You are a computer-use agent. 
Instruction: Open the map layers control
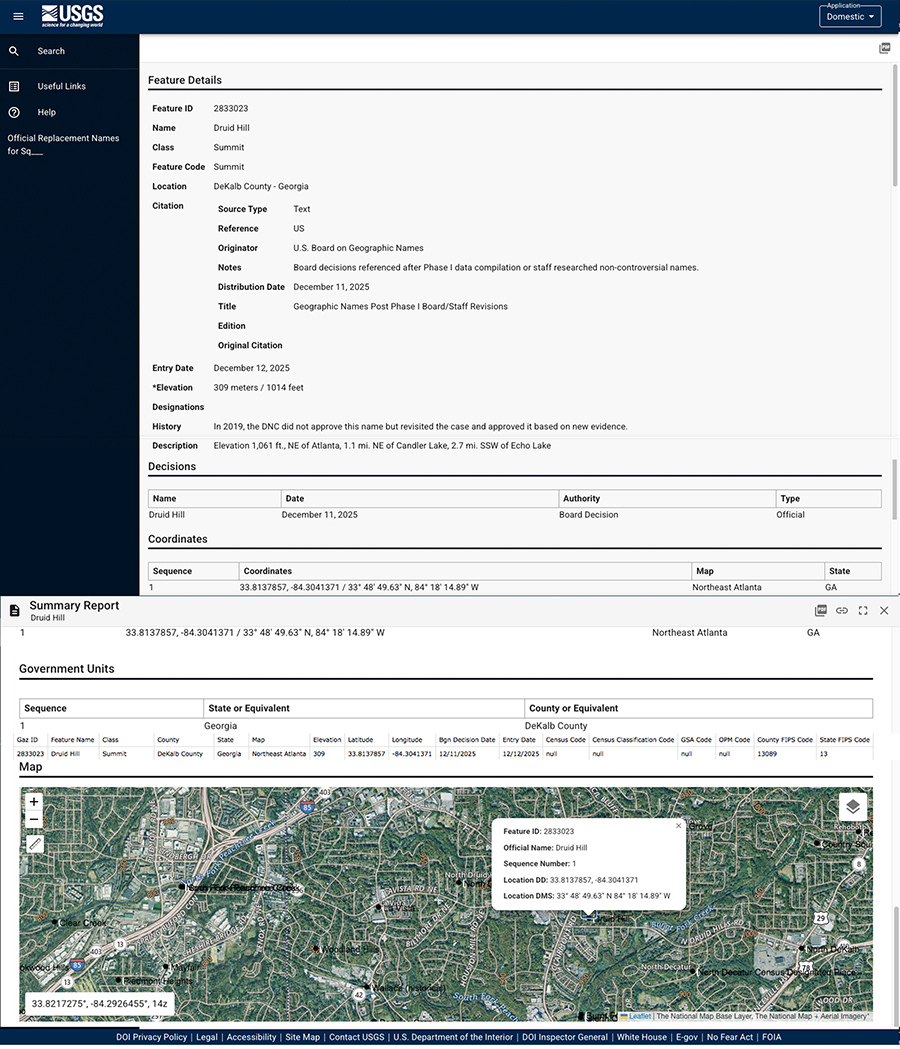pyautogui.click(x=852, y=806)
